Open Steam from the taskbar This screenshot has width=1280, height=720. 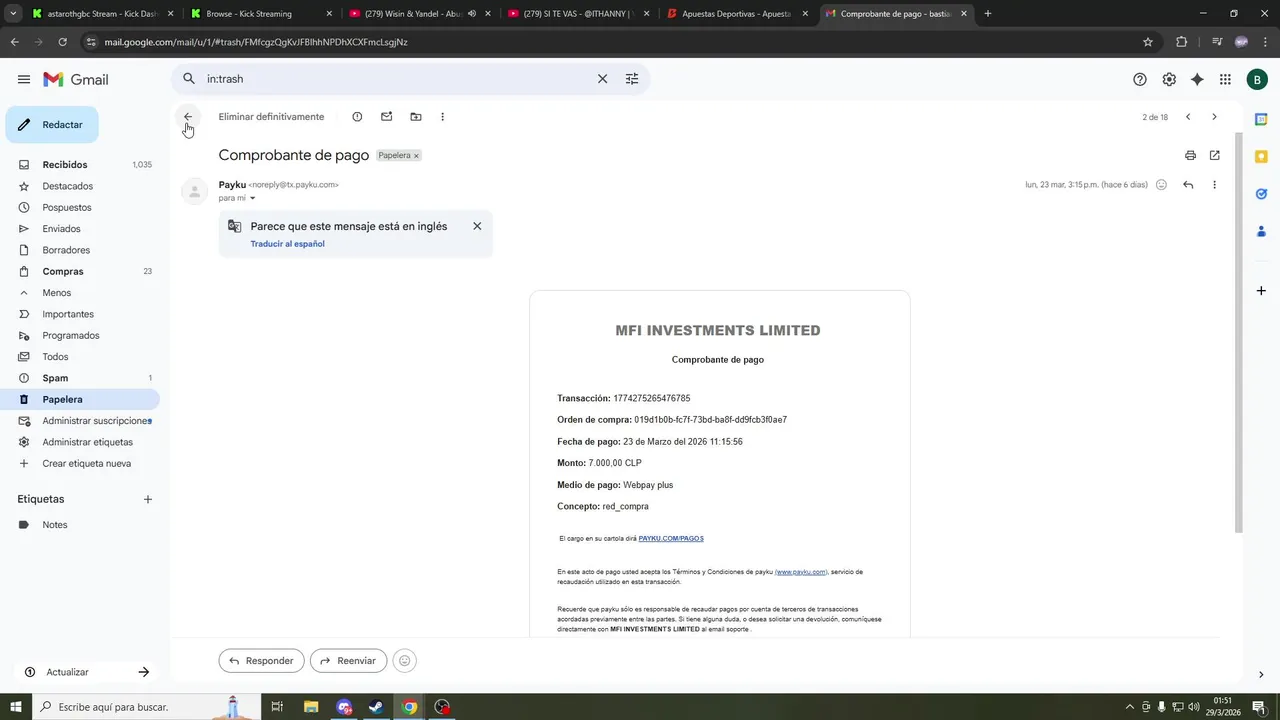pos(376,707)
